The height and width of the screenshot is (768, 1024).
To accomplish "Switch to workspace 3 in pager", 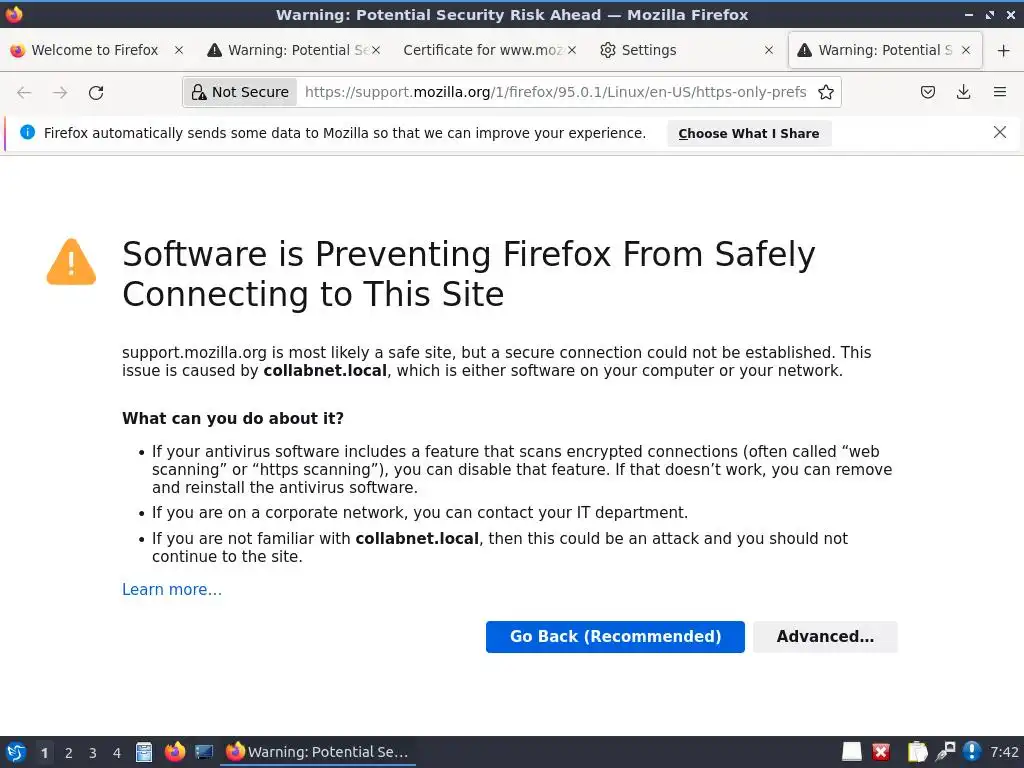I will [93, 753].
